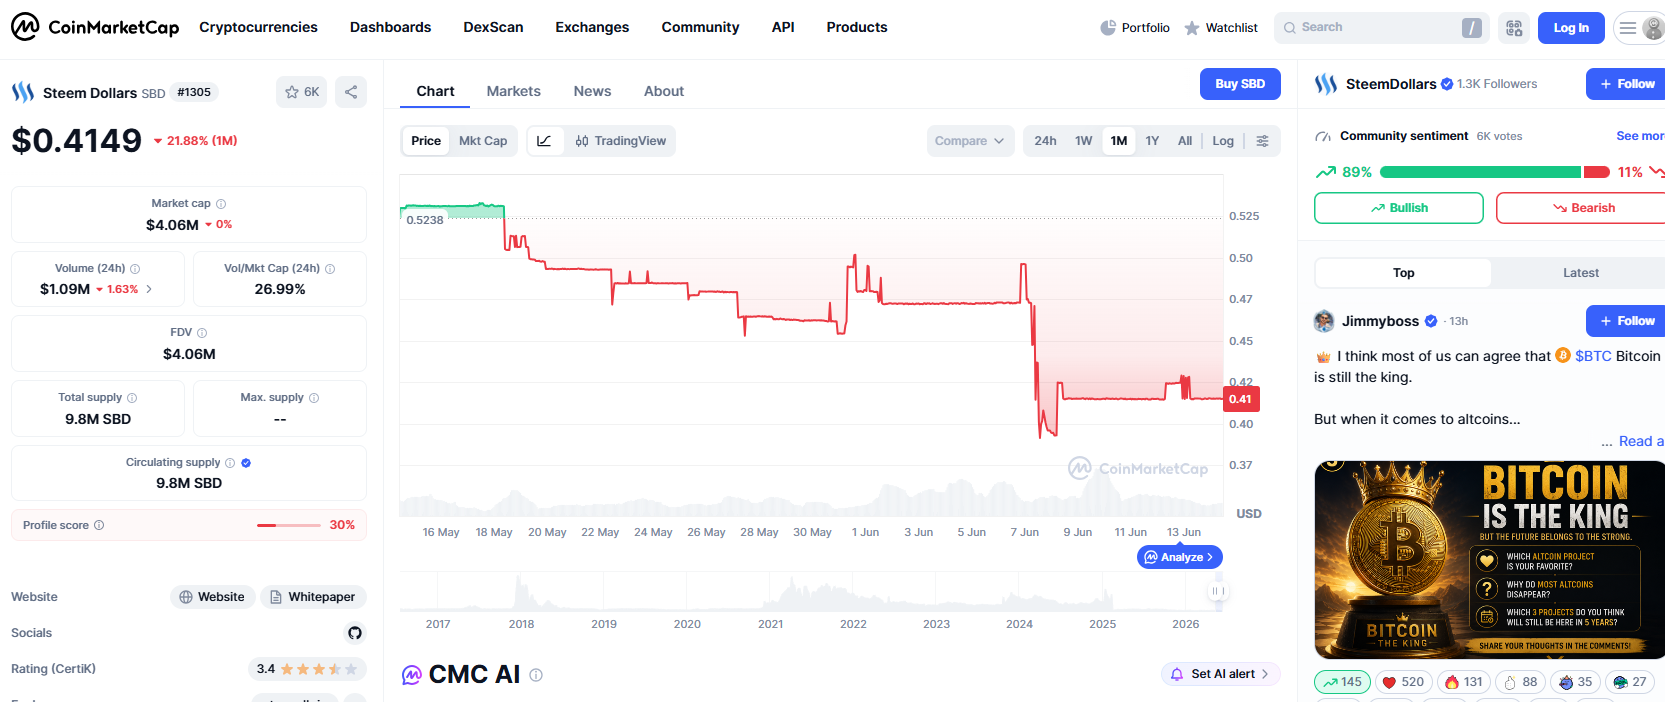Open the Whitepaper link
1665x702 pixels.
click(x=313, y=597)
